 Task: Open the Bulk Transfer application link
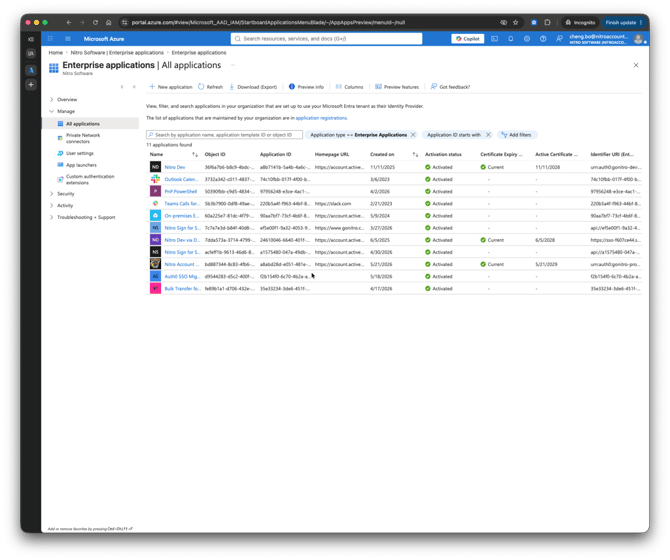pyautogui.click(x=182, y=289)
